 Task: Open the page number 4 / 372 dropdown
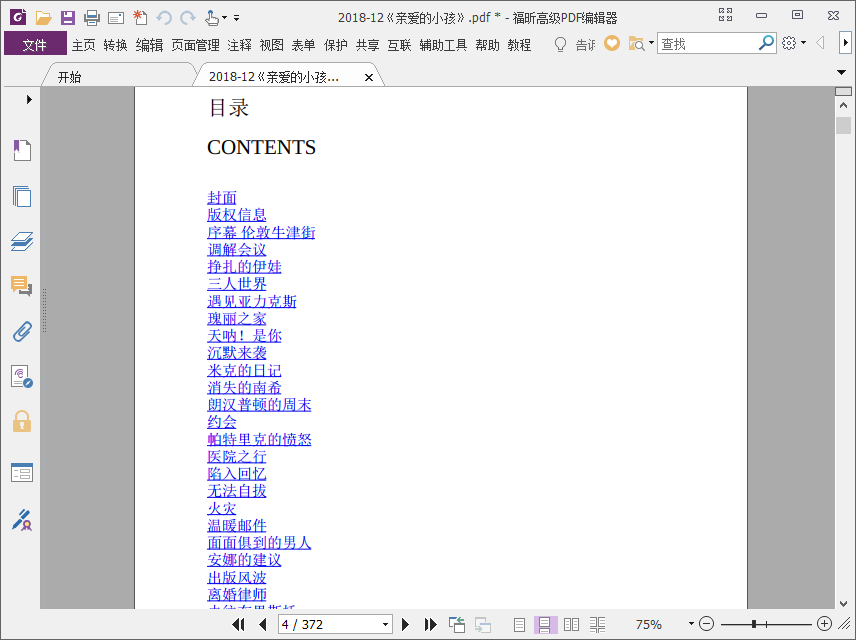pos(385,624)
